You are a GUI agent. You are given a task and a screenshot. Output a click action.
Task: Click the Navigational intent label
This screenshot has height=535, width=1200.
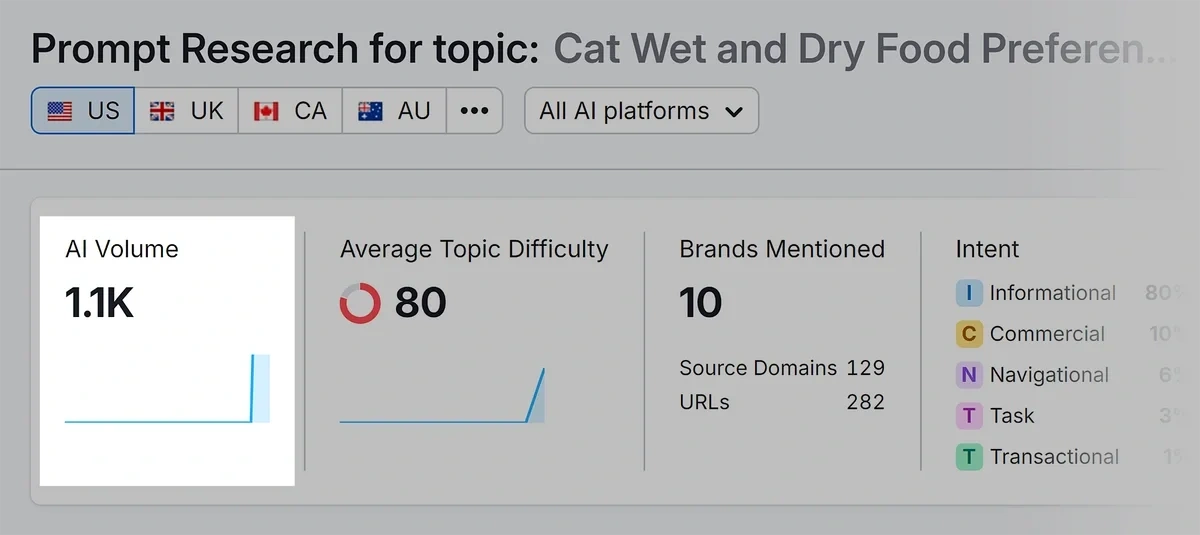[1050, 375]
